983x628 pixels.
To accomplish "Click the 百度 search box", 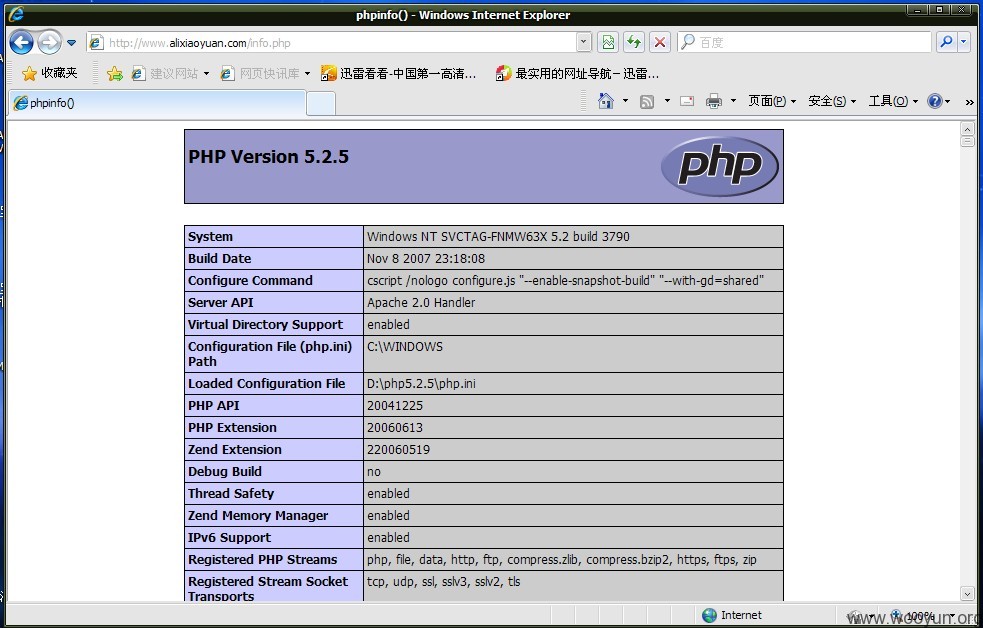I will coord(804,43).
